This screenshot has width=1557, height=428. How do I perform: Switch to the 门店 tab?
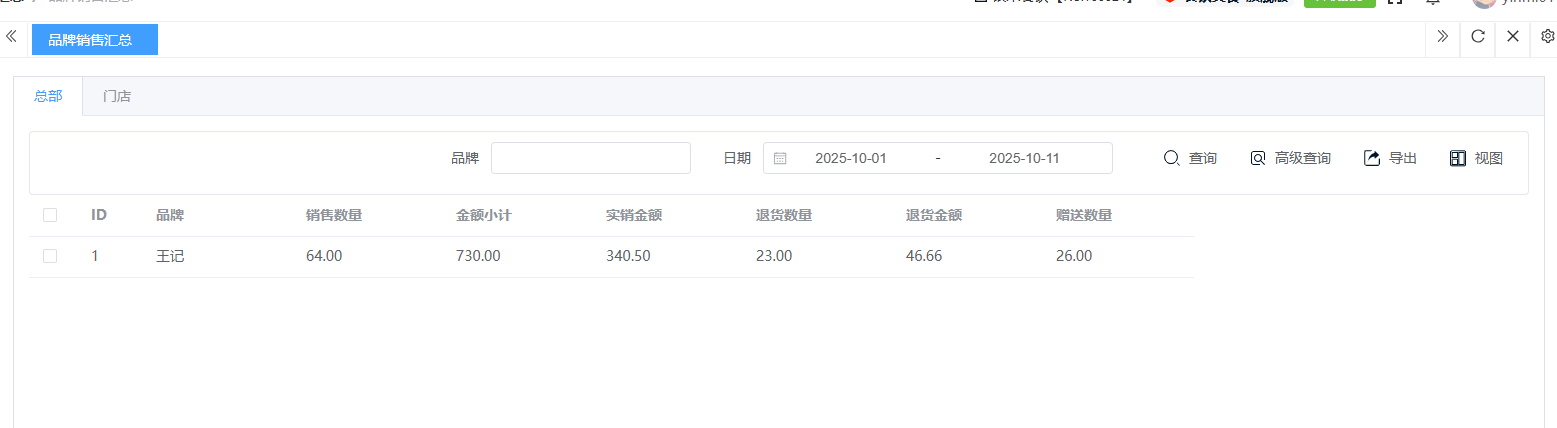click(117, 97)
